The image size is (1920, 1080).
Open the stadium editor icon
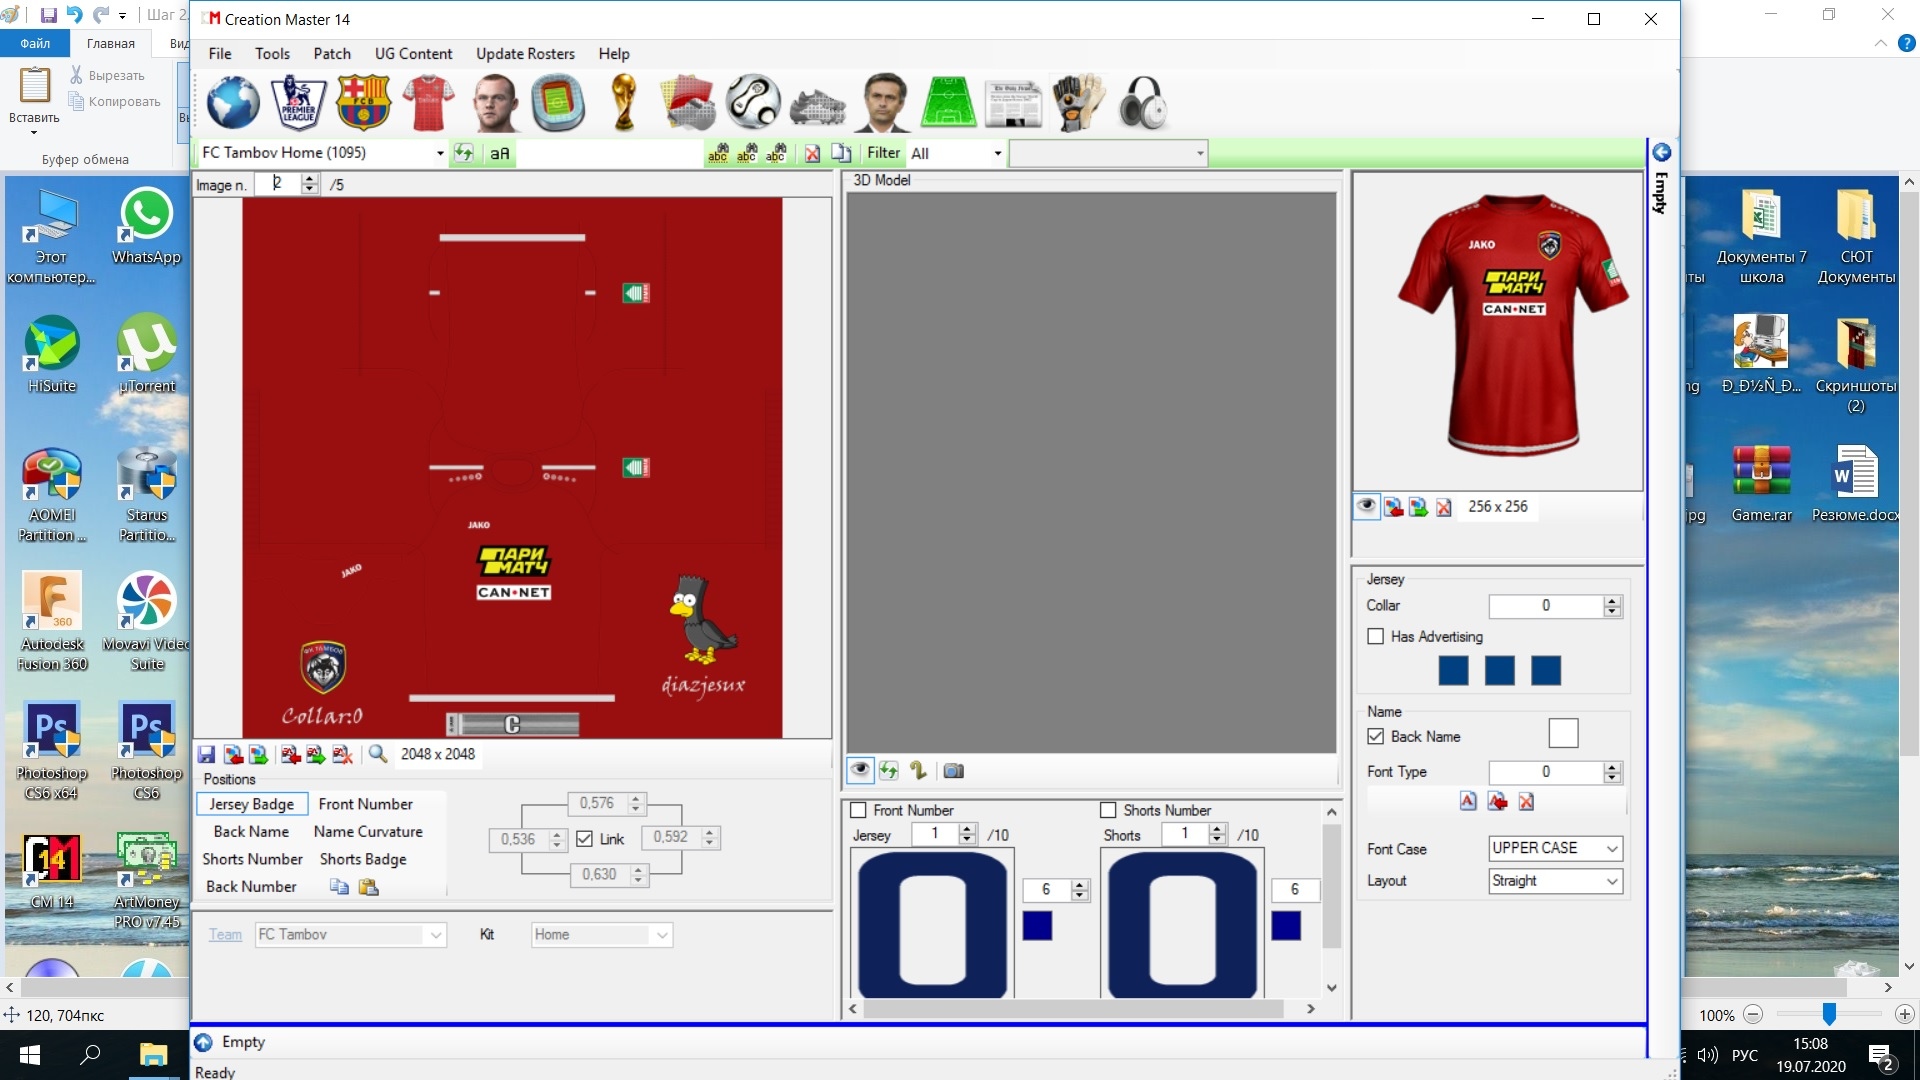(558, 103)
